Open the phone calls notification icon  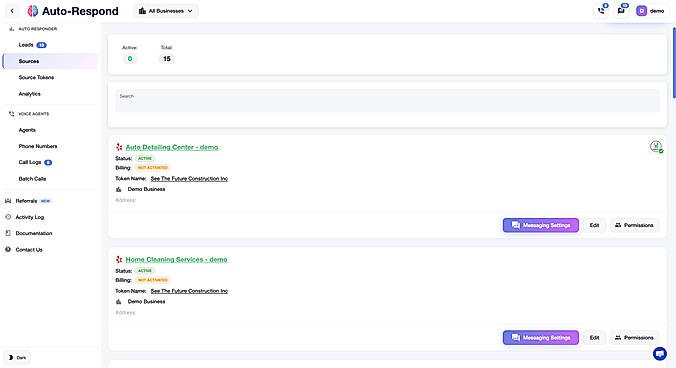pos(601,11)
